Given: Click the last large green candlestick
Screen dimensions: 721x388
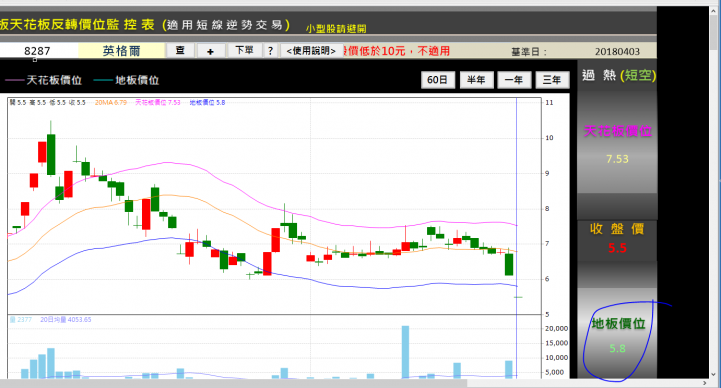Looking at the screenshot, I should [x=509, y=264].
